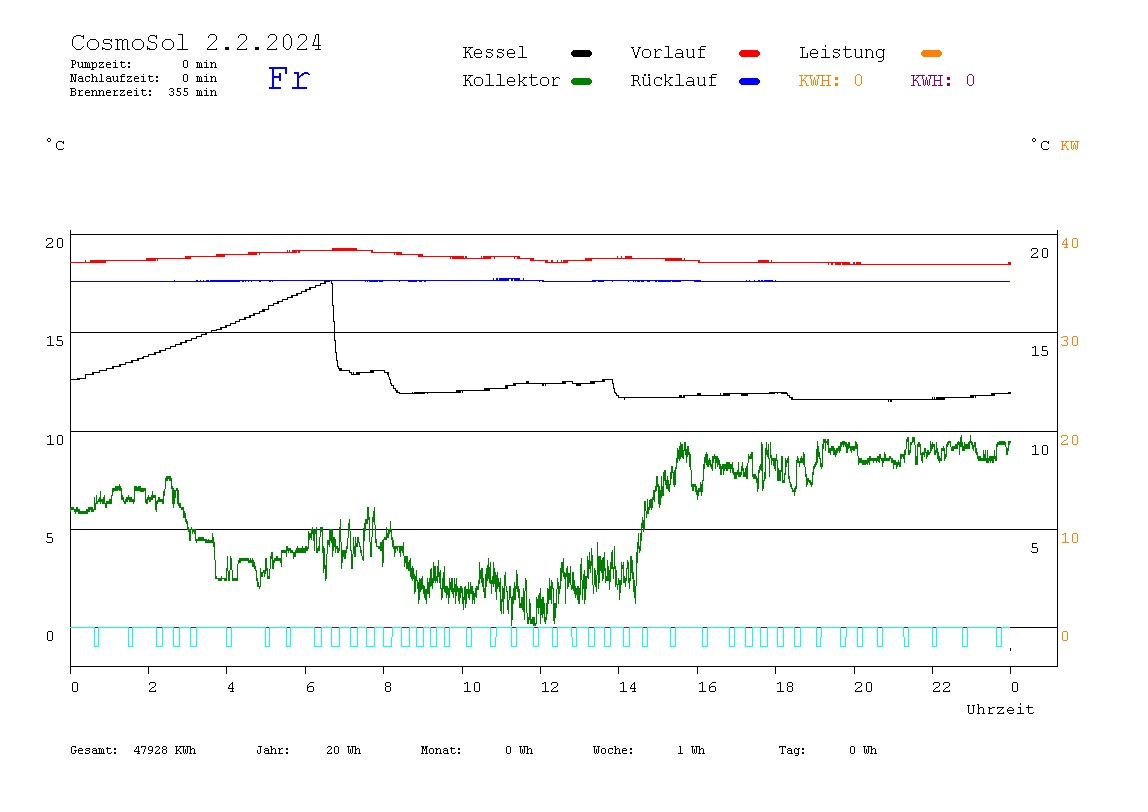1148x812 pixels.
Task: Click the 6 hour tick label
Action: tap(310, 688)
